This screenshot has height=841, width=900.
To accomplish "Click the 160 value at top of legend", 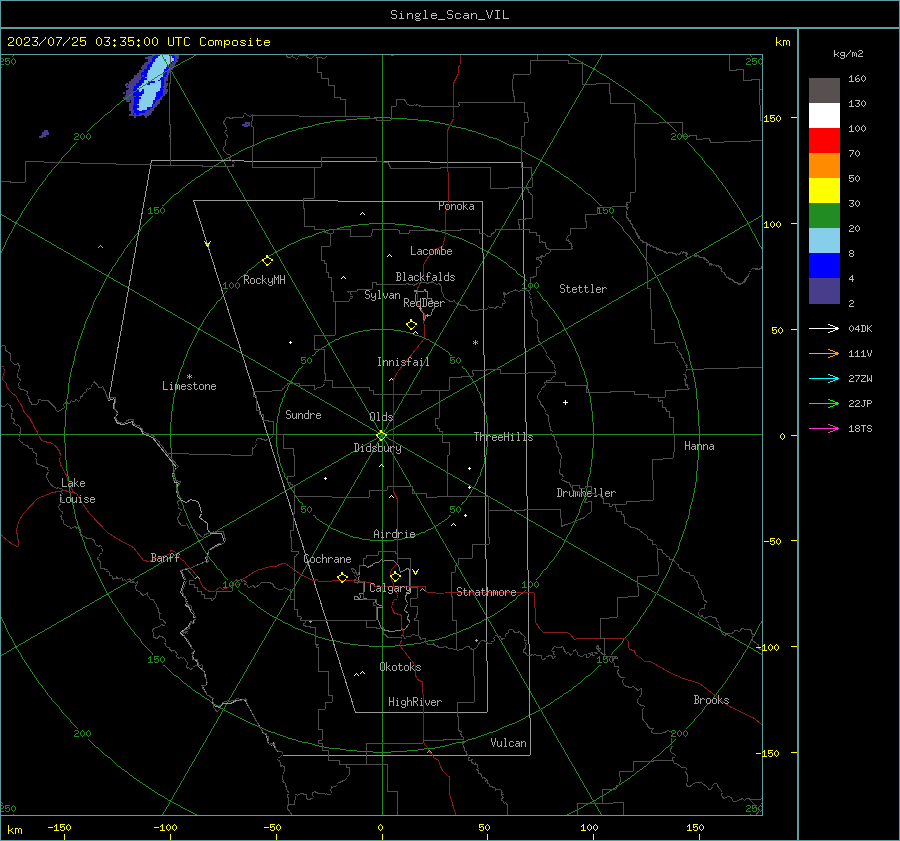I will pos(857,79).
